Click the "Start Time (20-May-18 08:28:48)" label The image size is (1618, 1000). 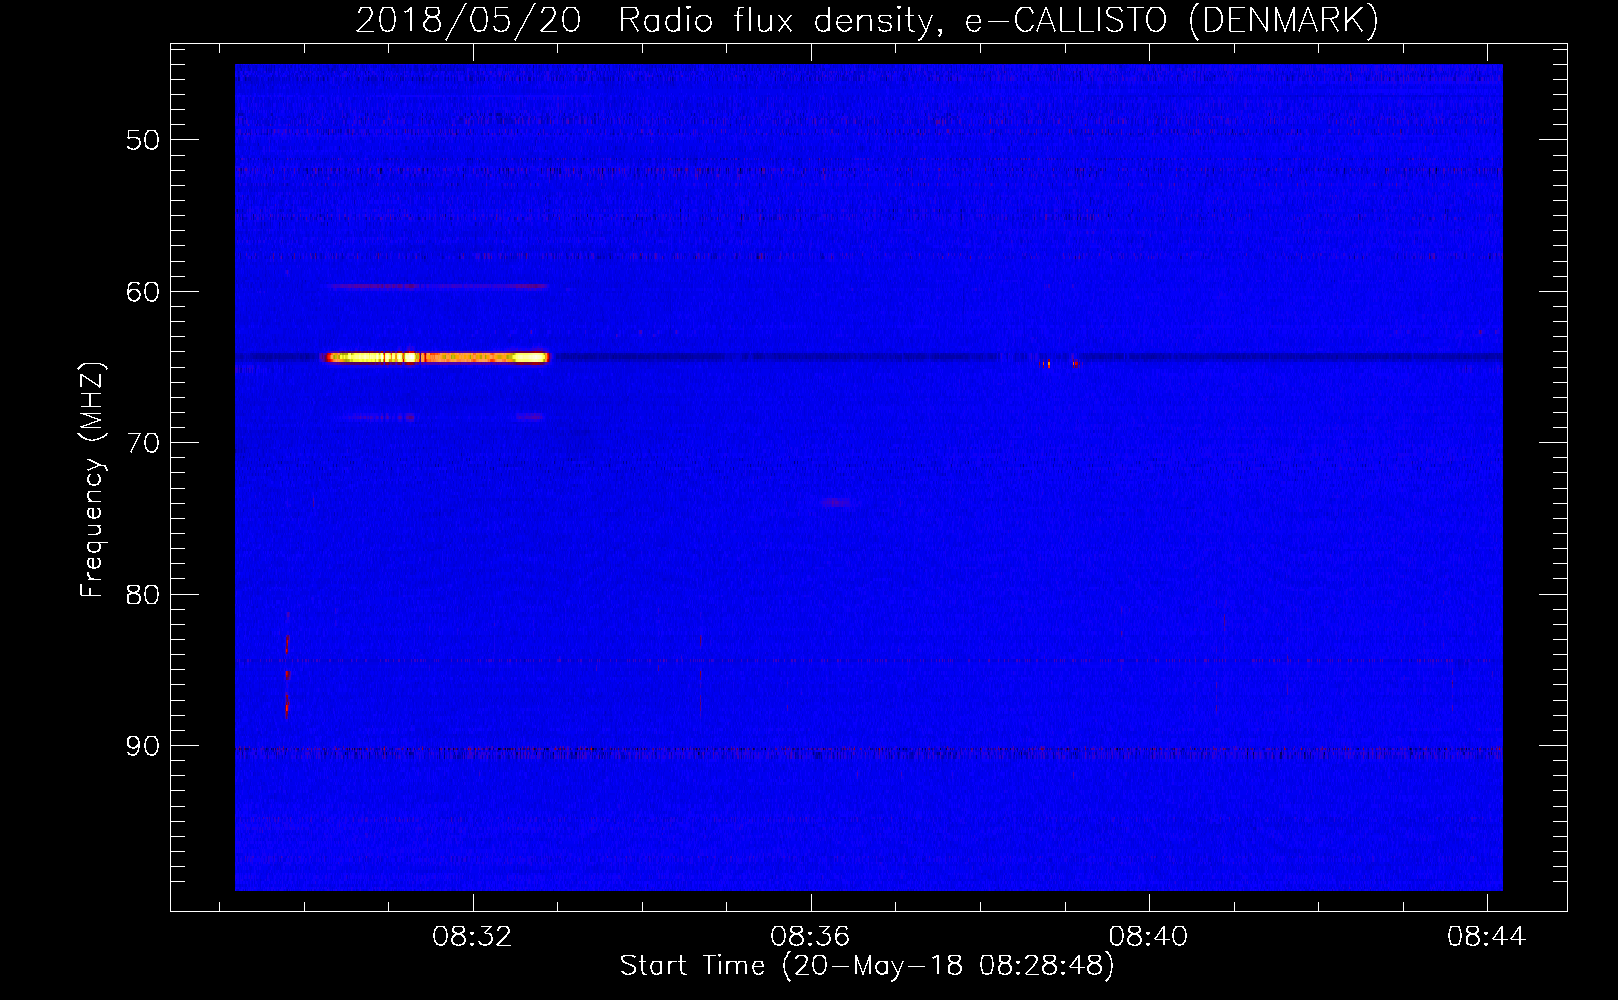(x=867, y=966)
